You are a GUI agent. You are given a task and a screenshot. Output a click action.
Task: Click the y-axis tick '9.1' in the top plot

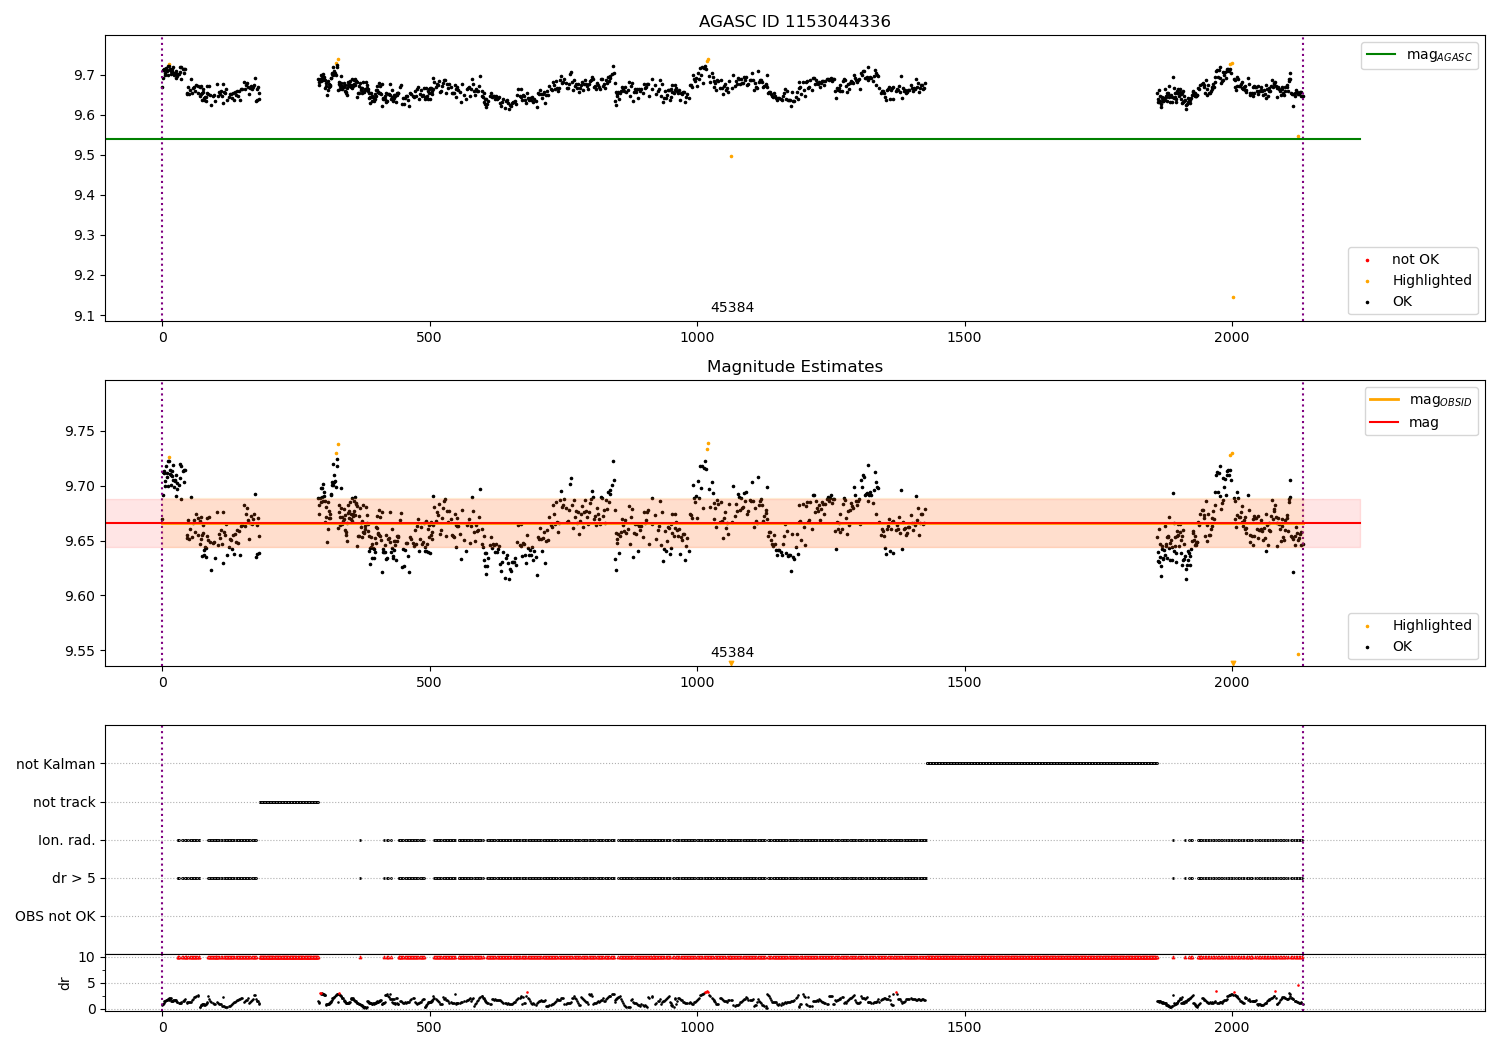[85, 316]
